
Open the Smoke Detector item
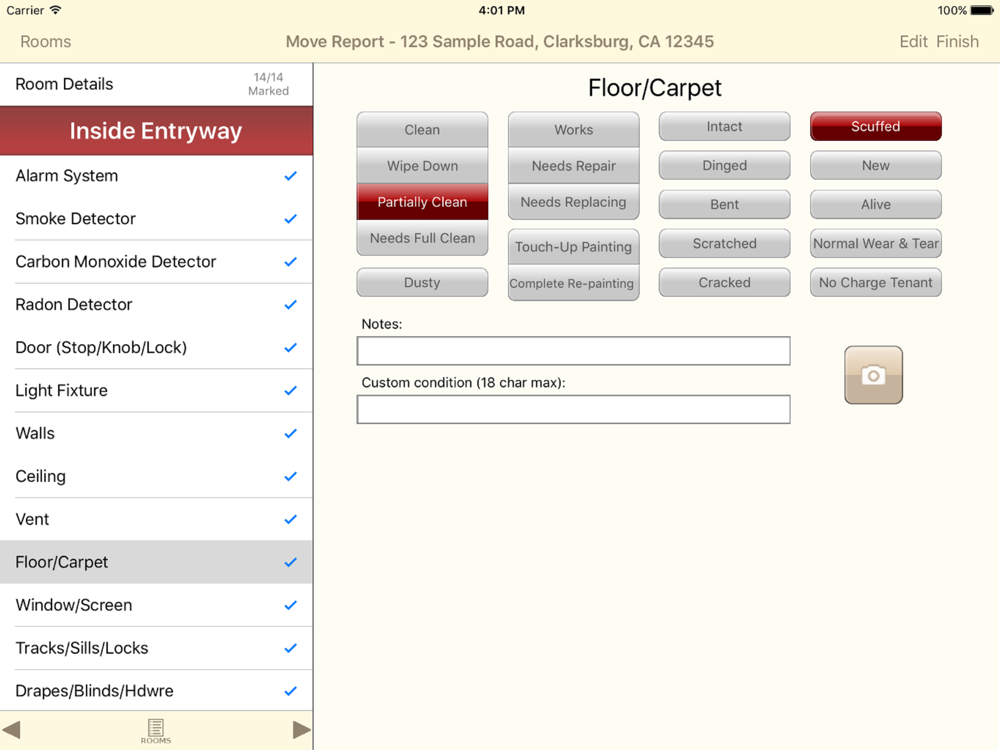156,219
